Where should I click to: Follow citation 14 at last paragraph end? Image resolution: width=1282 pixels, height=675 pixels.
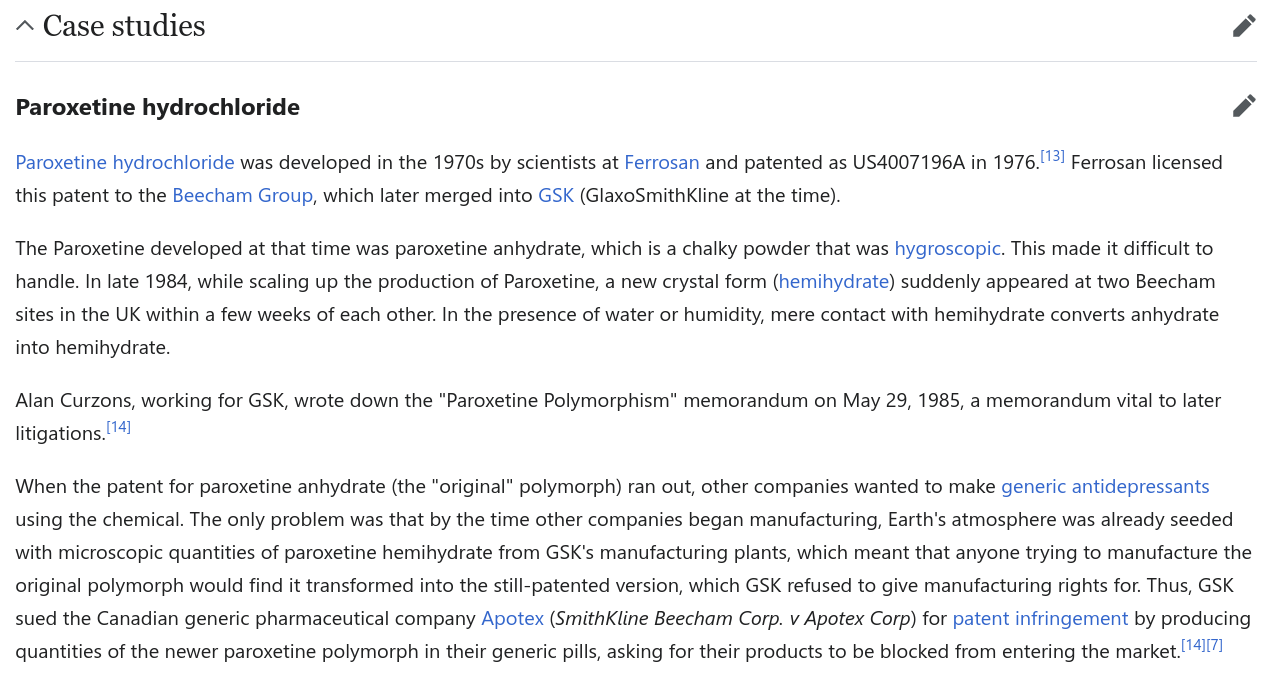1194,645
